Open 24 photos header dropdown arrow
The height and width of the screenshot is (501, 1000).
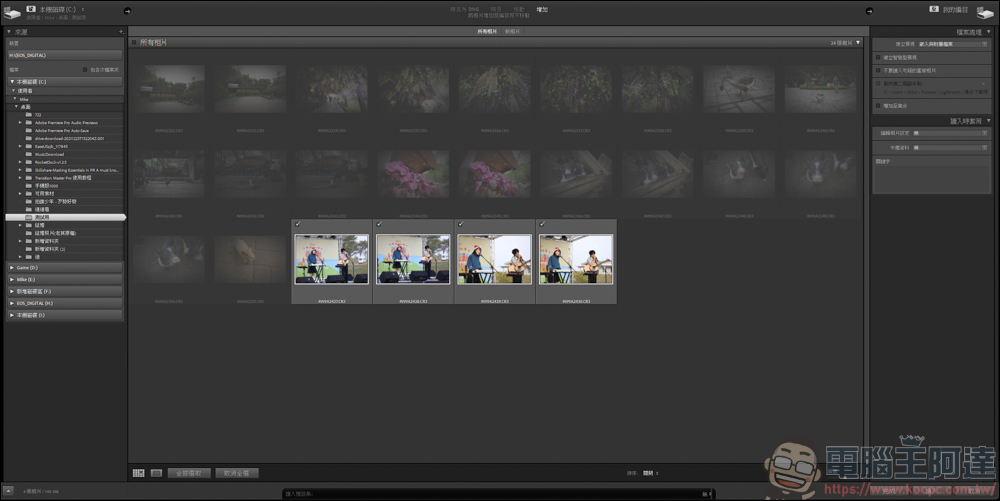coord(858,43)
